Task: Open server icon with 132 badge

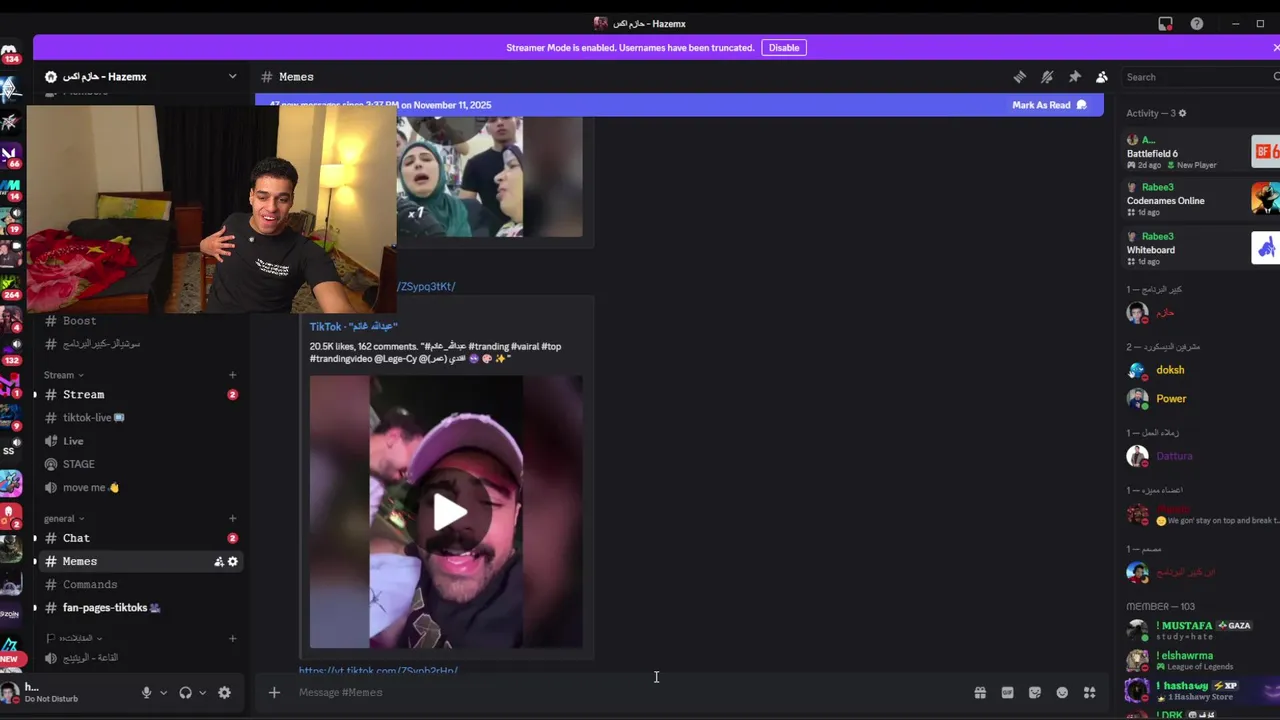Action: (x=10, y=349)
